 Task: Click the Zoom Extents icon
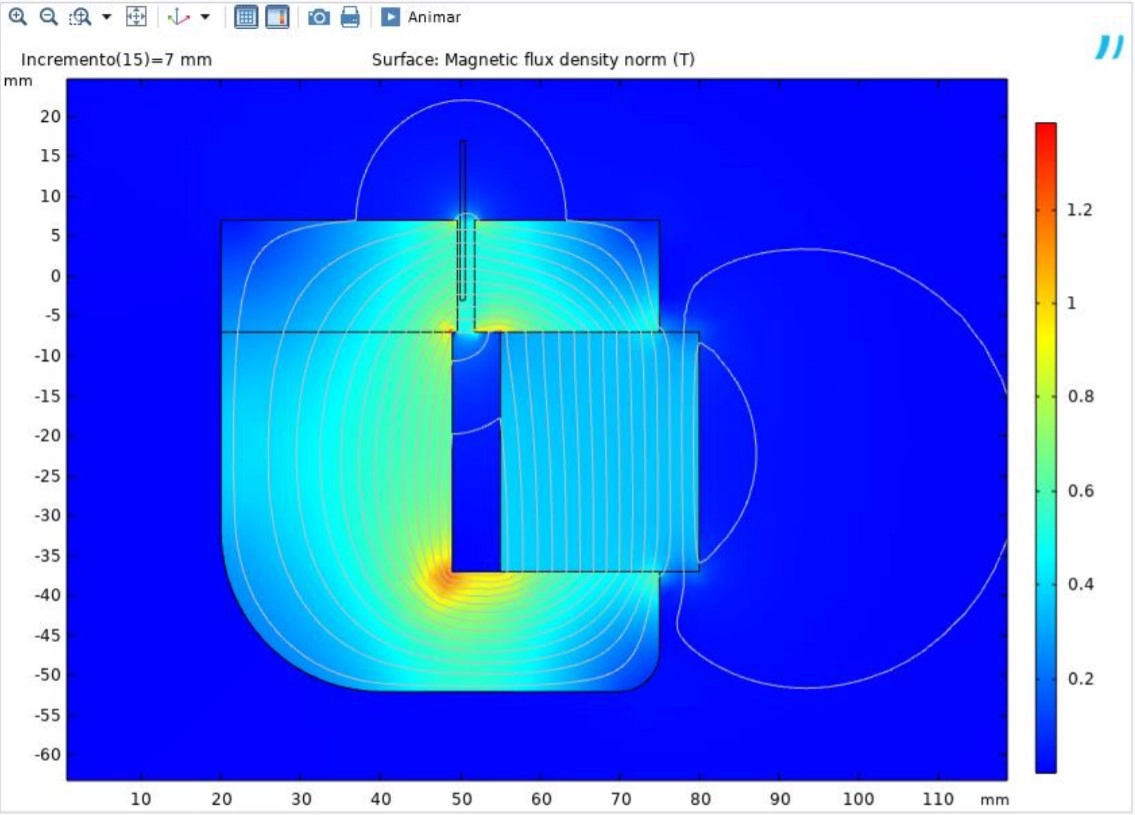(x=137, y=17)
